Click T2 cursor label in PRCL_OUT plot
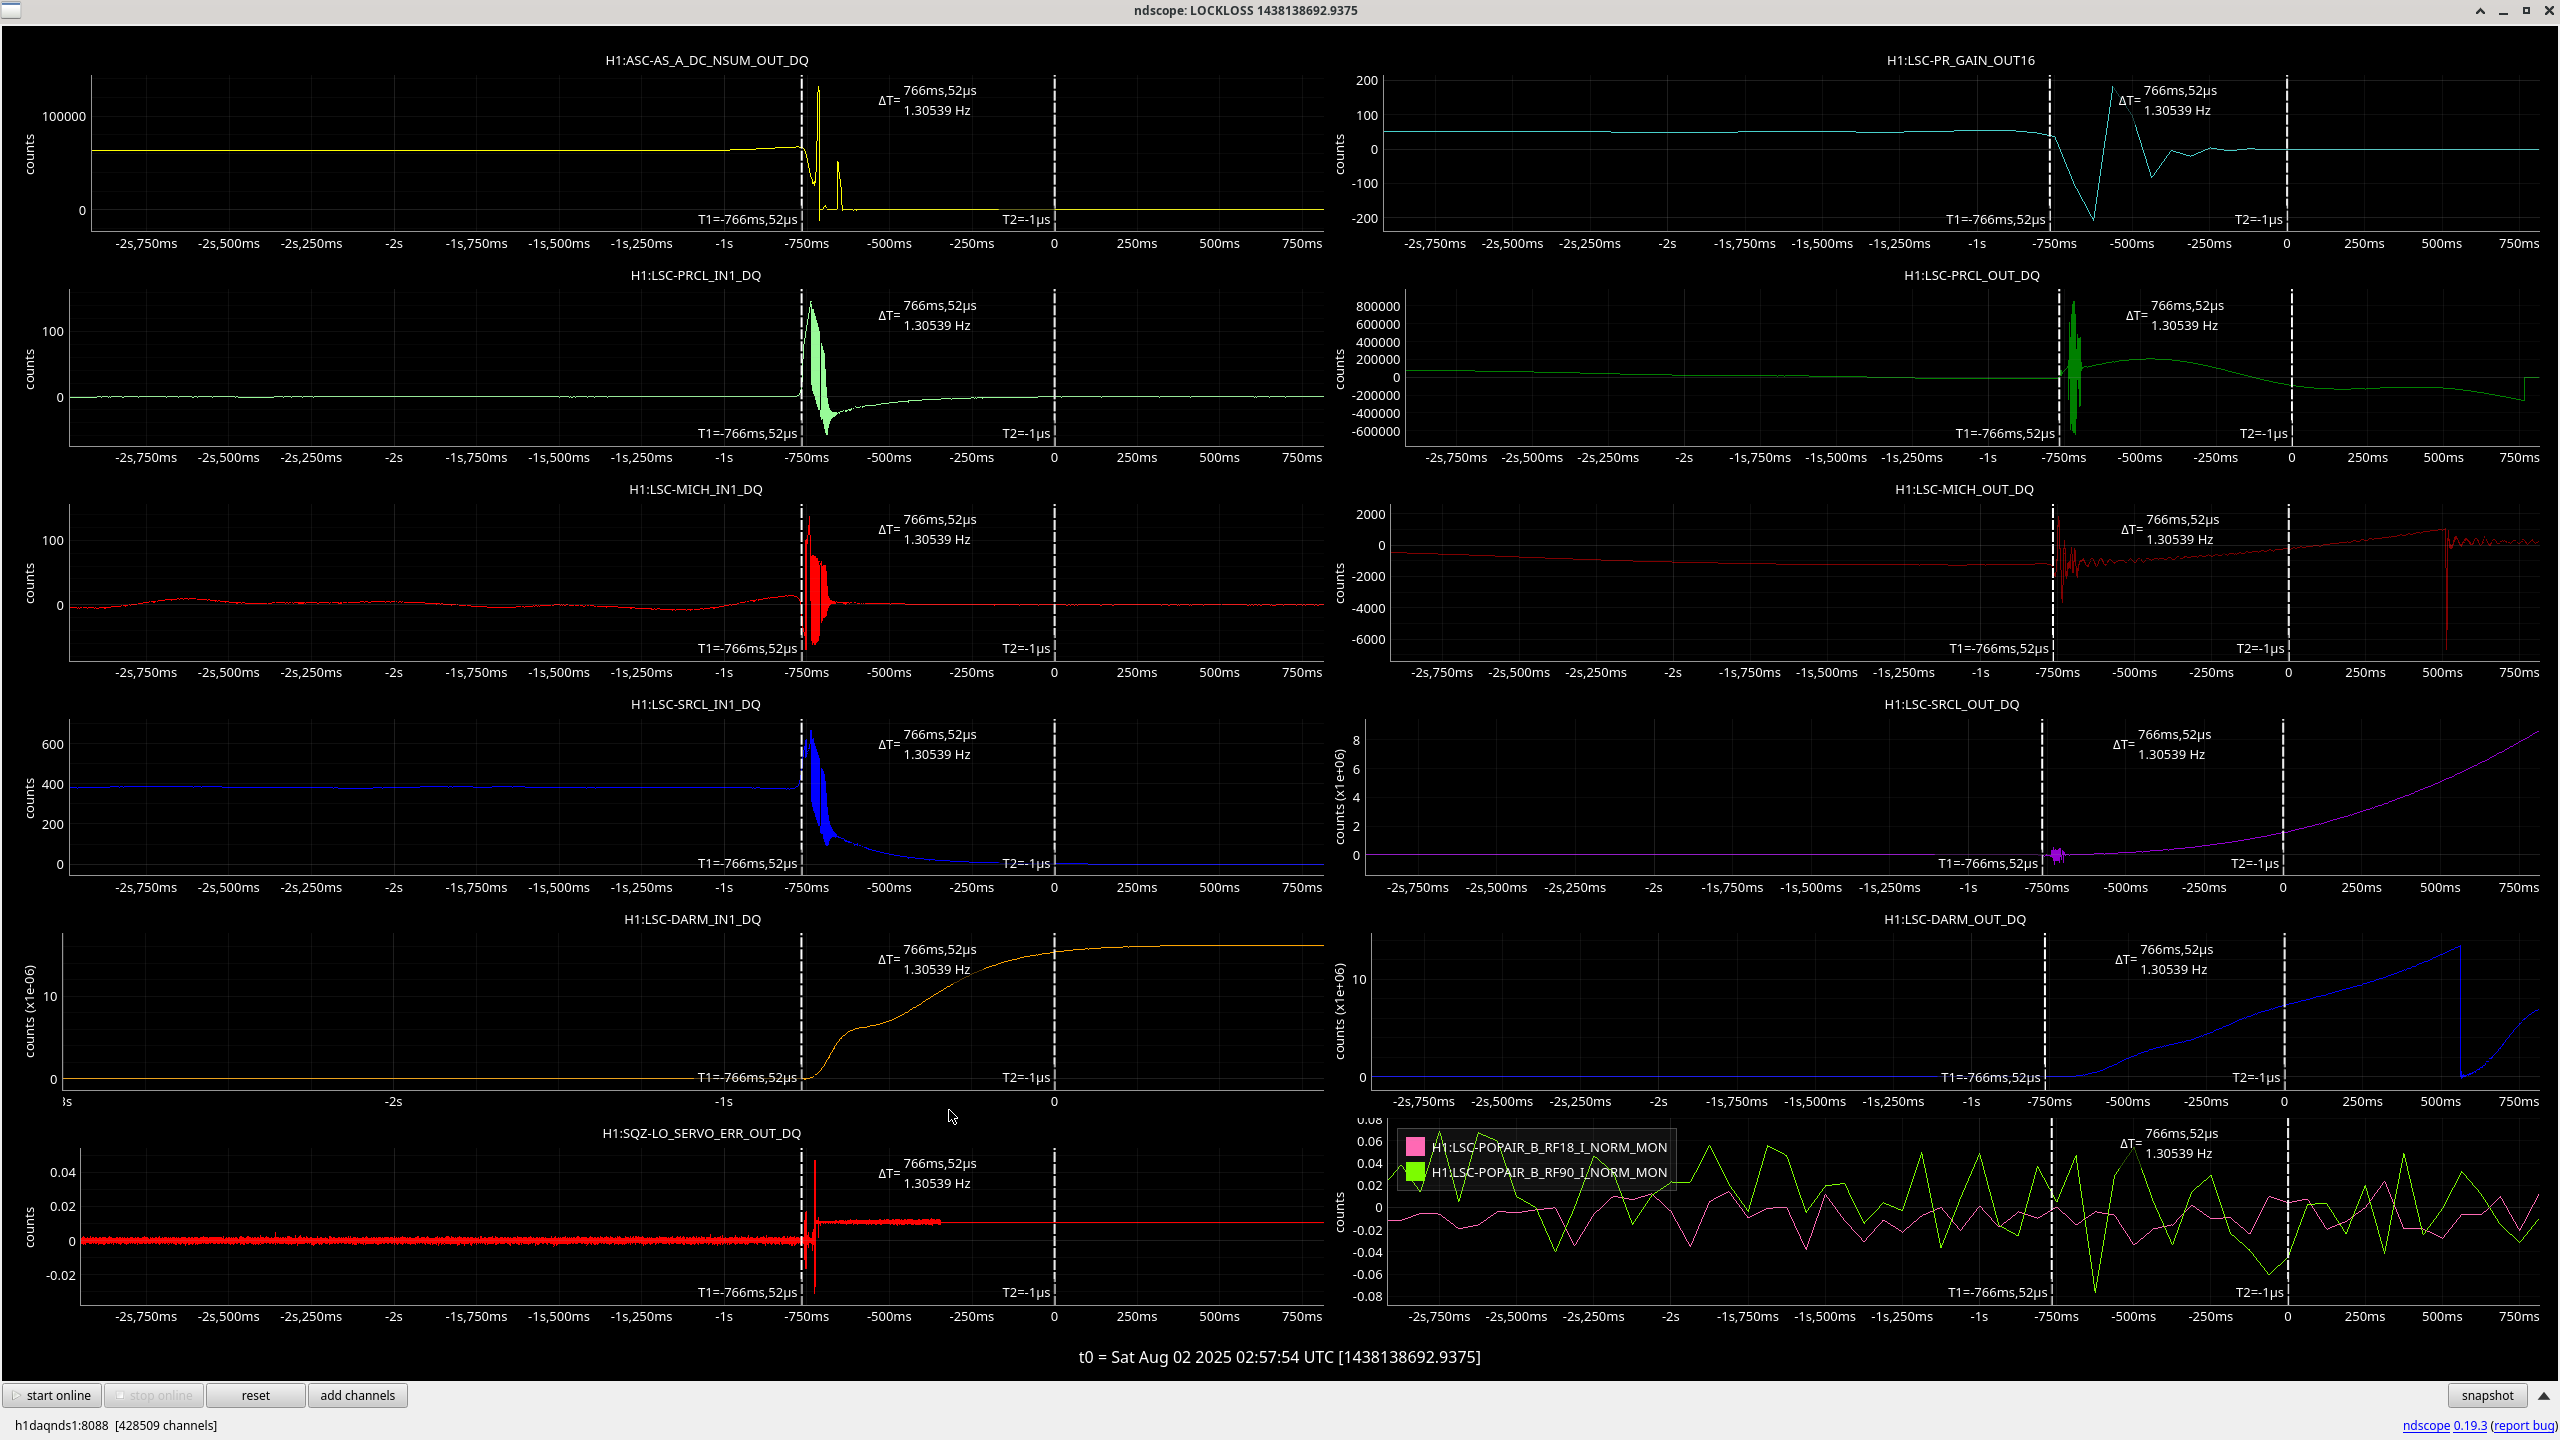2560x1440 pixels. pos(2264,433)
